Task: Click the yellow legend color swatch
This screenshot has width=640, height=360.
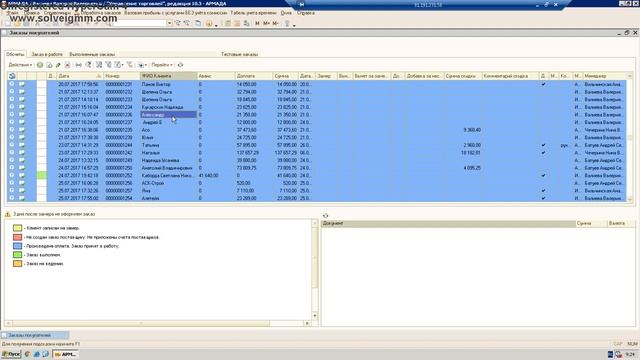Action: [17, 228]
